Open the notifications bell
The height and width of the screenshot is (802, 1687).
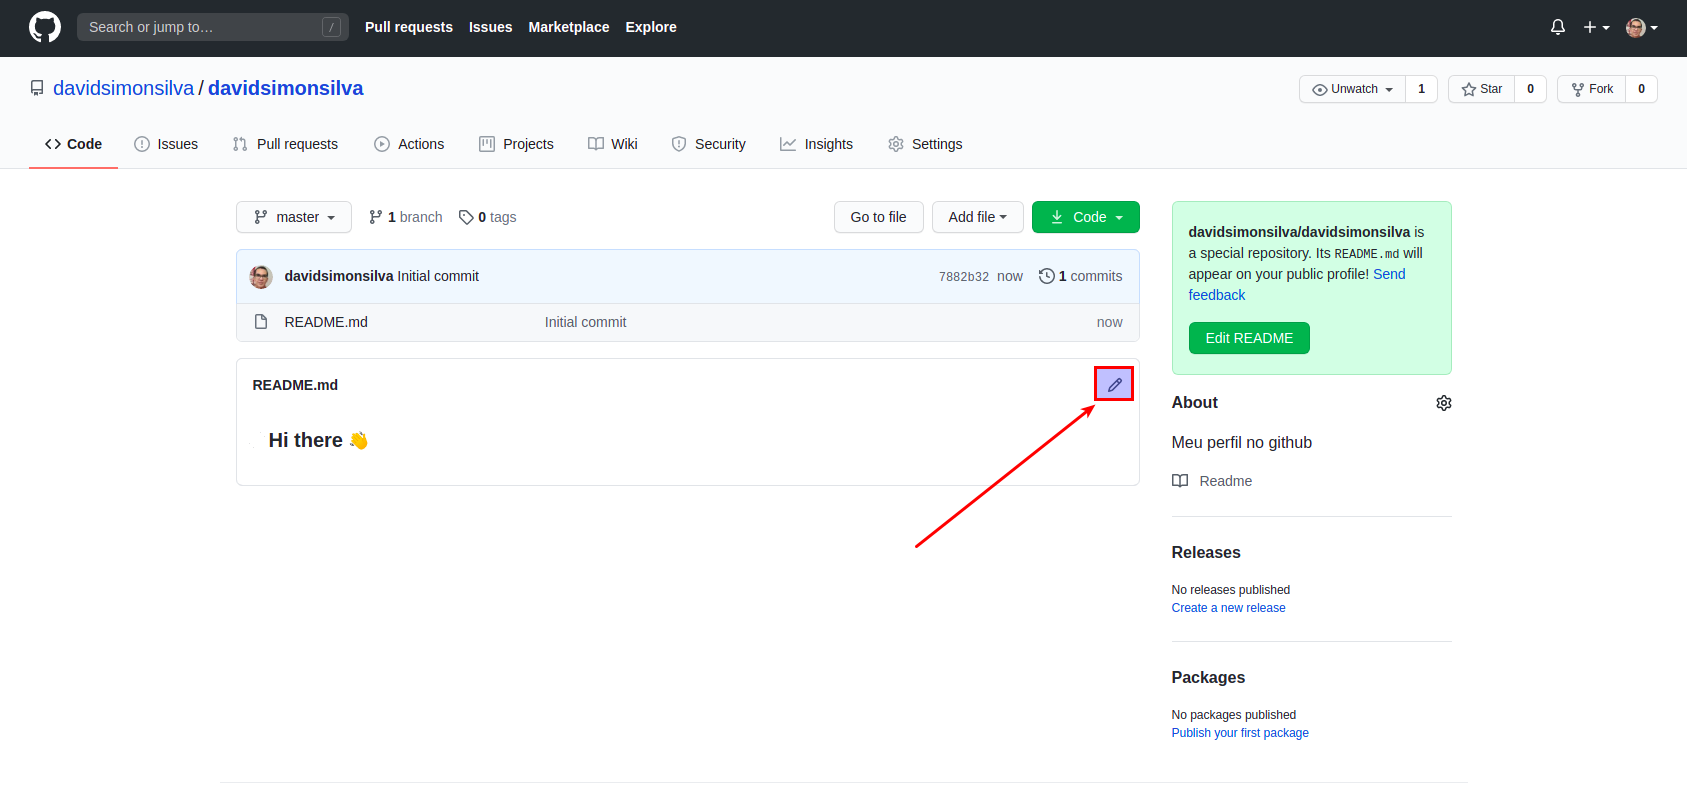(x=1557, y=27)
